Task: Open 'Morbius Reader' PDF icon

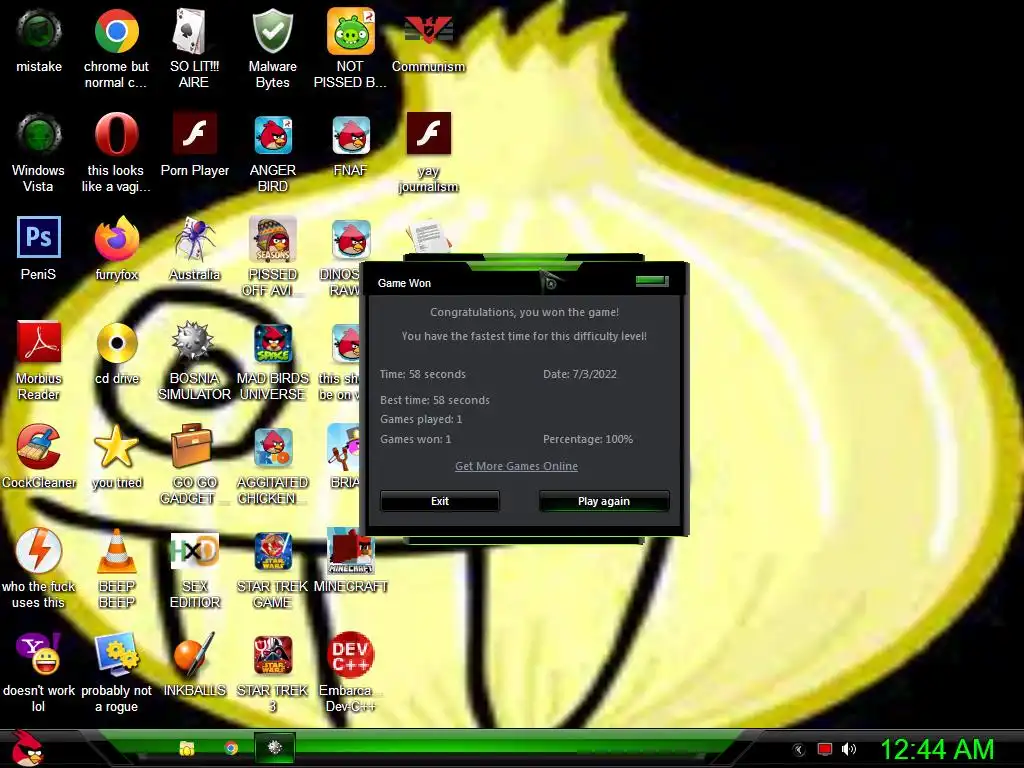Action: [x=39, y=342]
